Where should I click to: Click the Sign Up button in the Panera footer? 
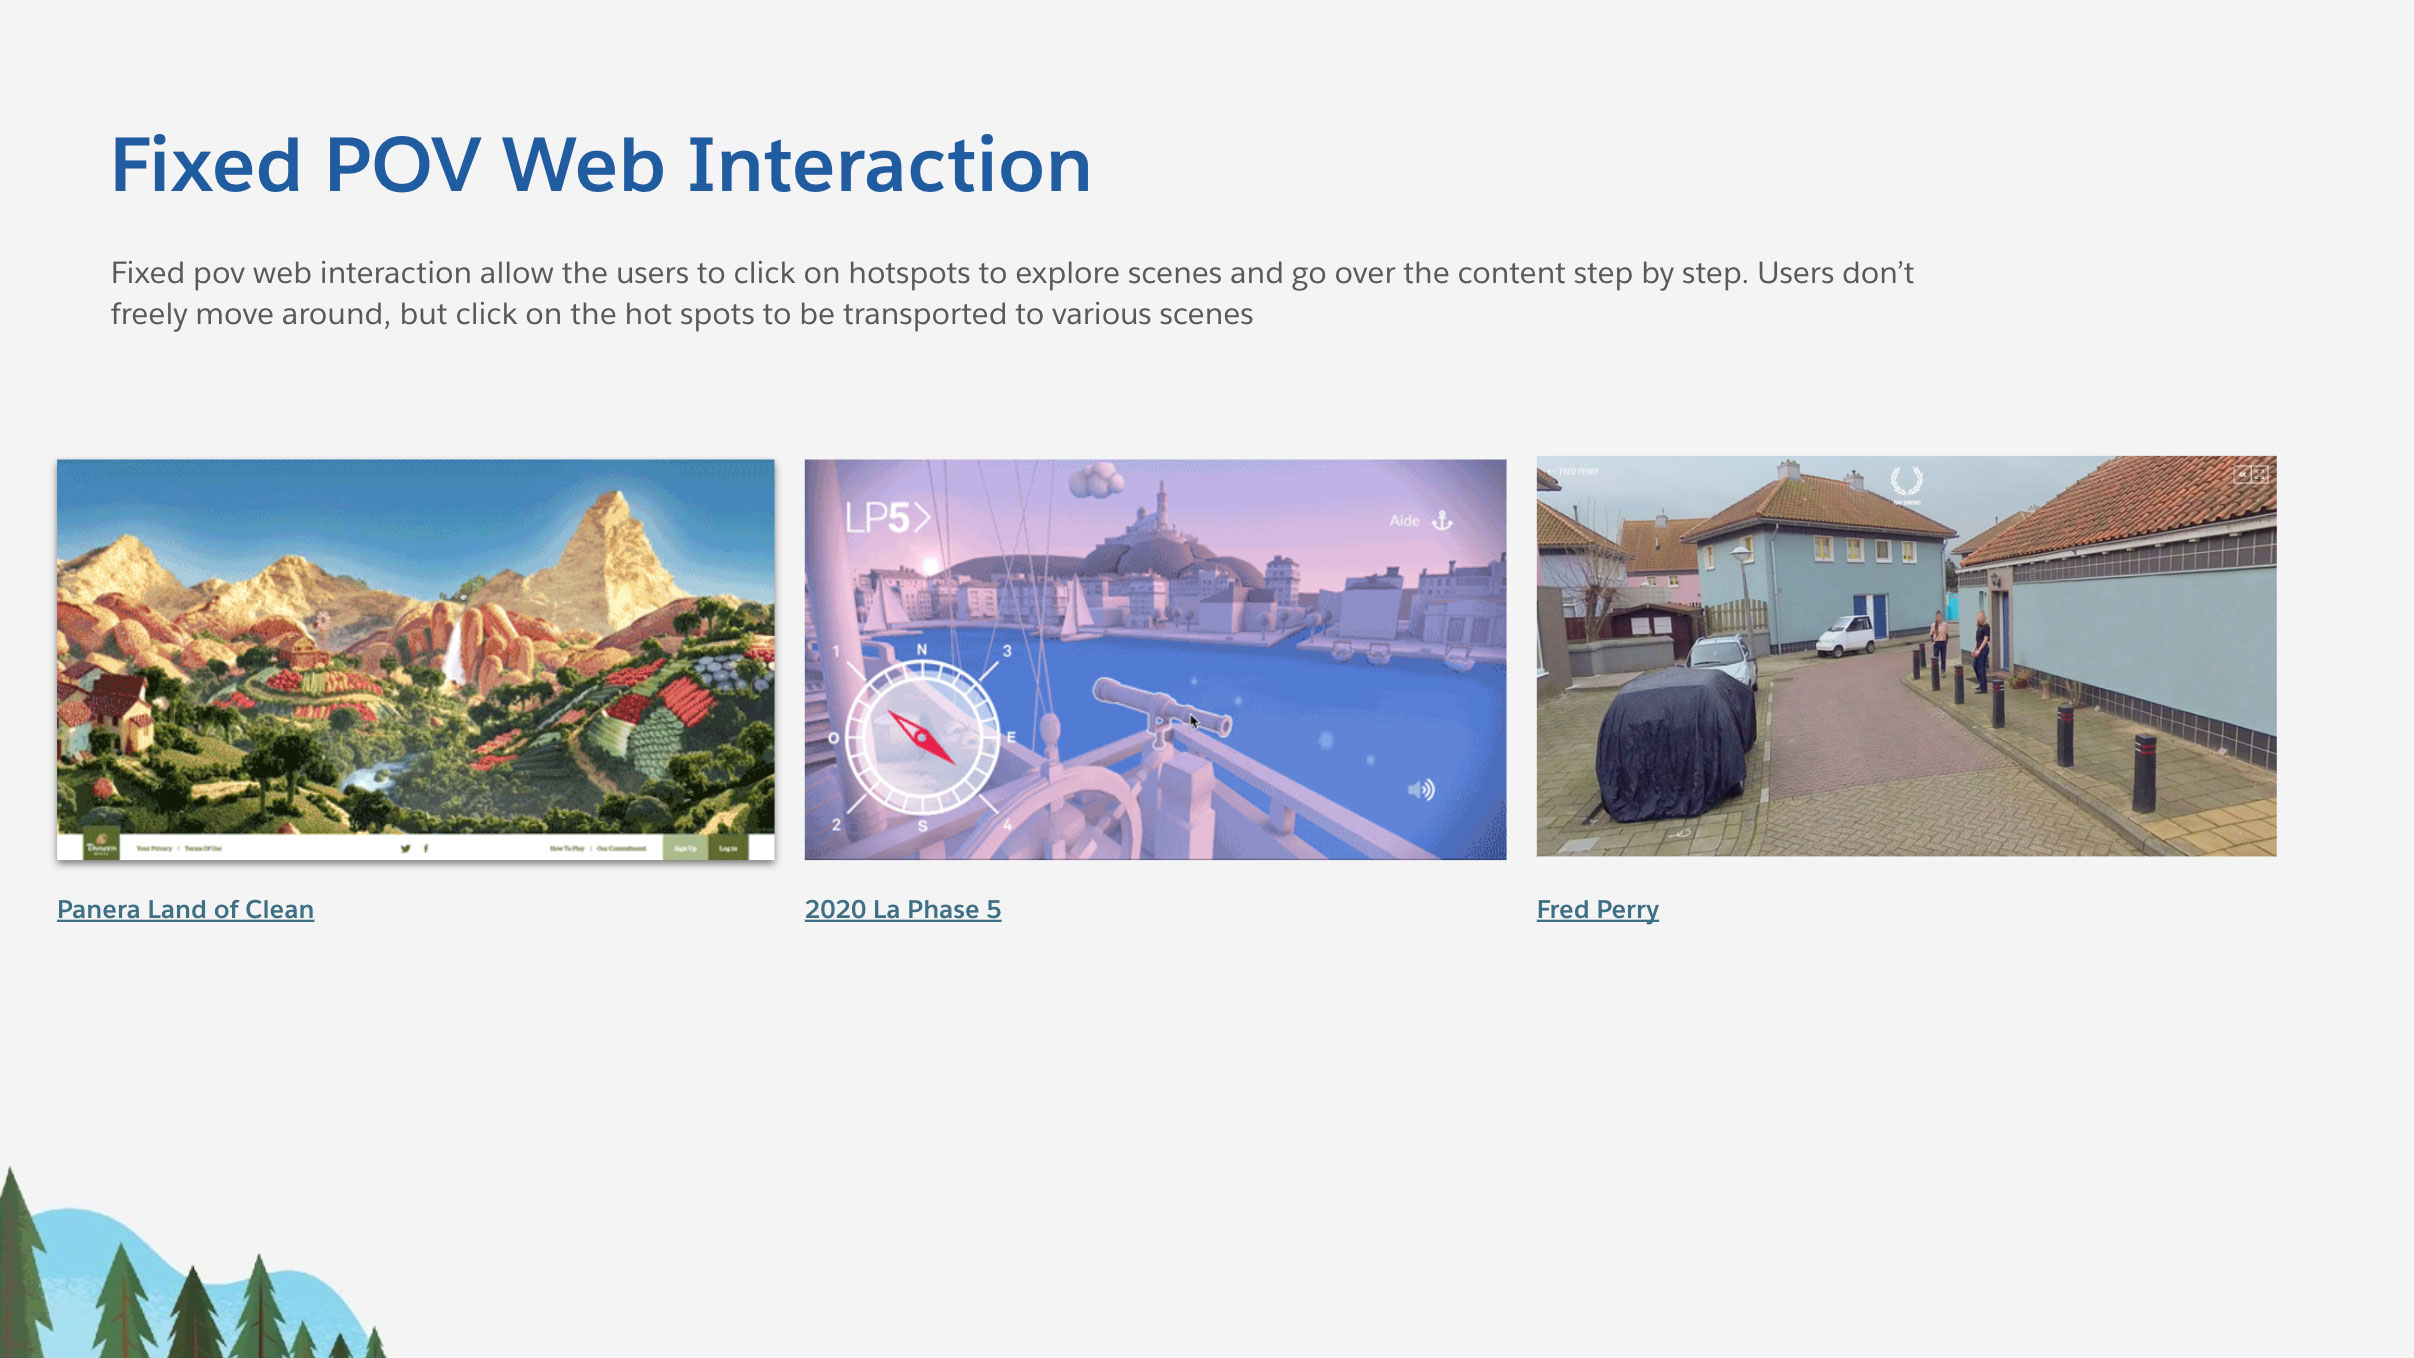[685, 848]
